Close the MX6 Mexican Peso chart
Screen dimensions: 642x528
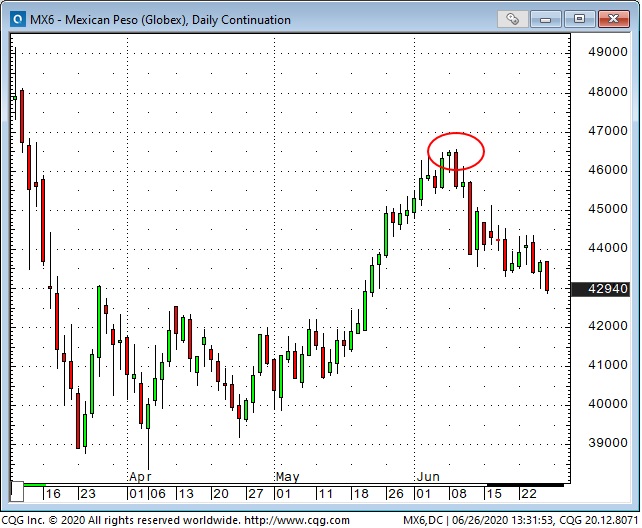(613, 19)
